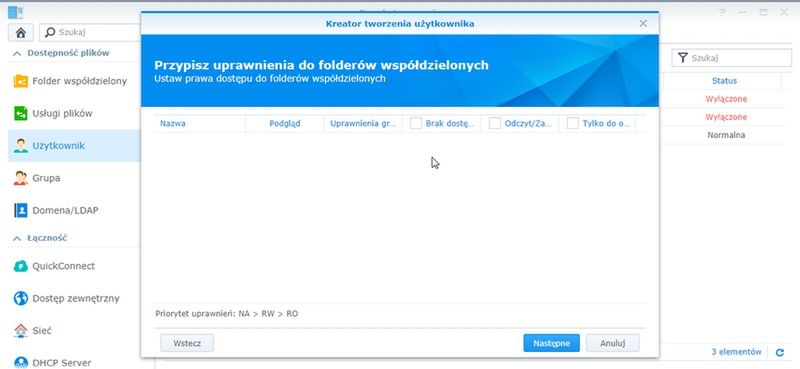Focus the sidebar Szukaj search field
This screenshot has width=800, height=369.
(x=90, y=33)
